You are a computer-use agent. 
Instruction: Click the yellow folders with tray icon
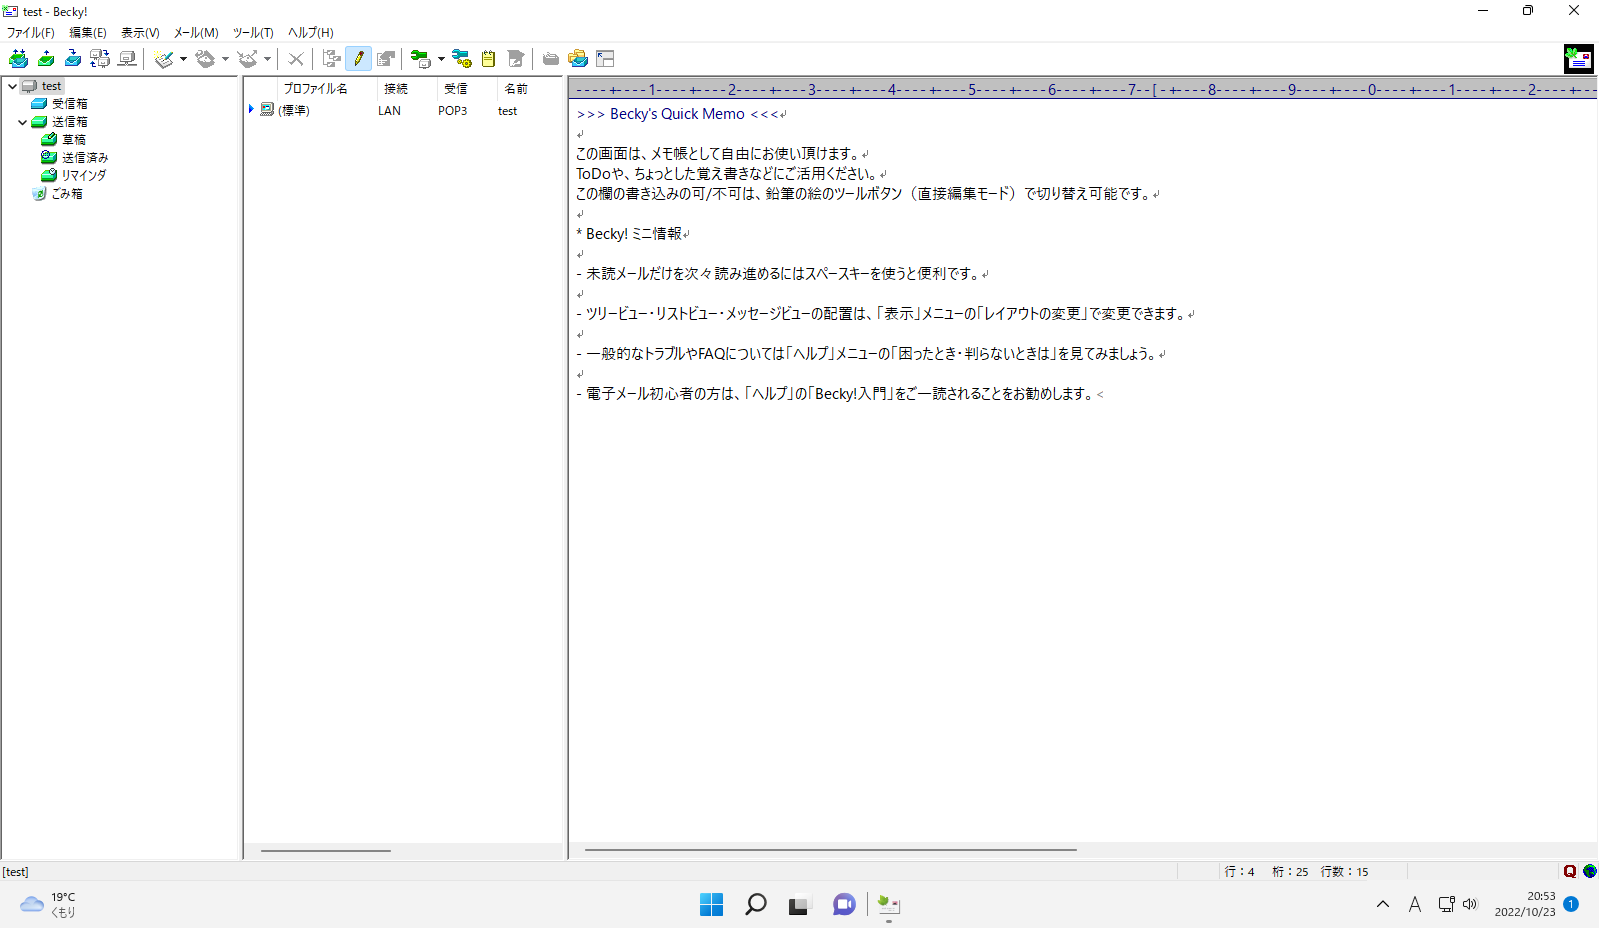(x=578, y=59)
